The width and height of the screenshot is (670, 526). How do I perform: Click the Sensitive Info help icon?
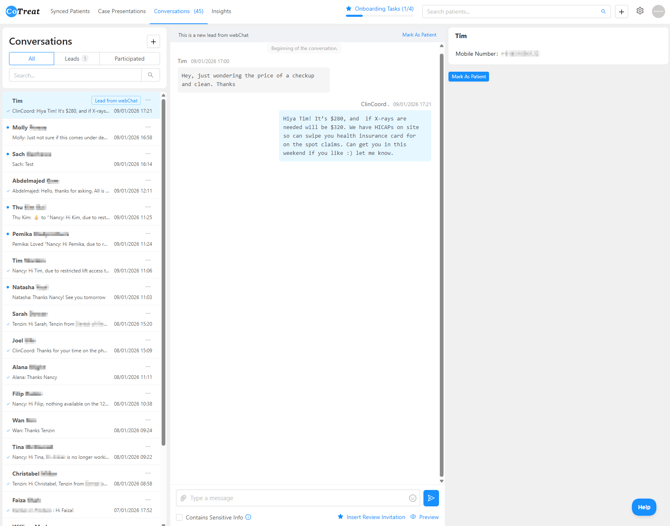coord(248,517)
